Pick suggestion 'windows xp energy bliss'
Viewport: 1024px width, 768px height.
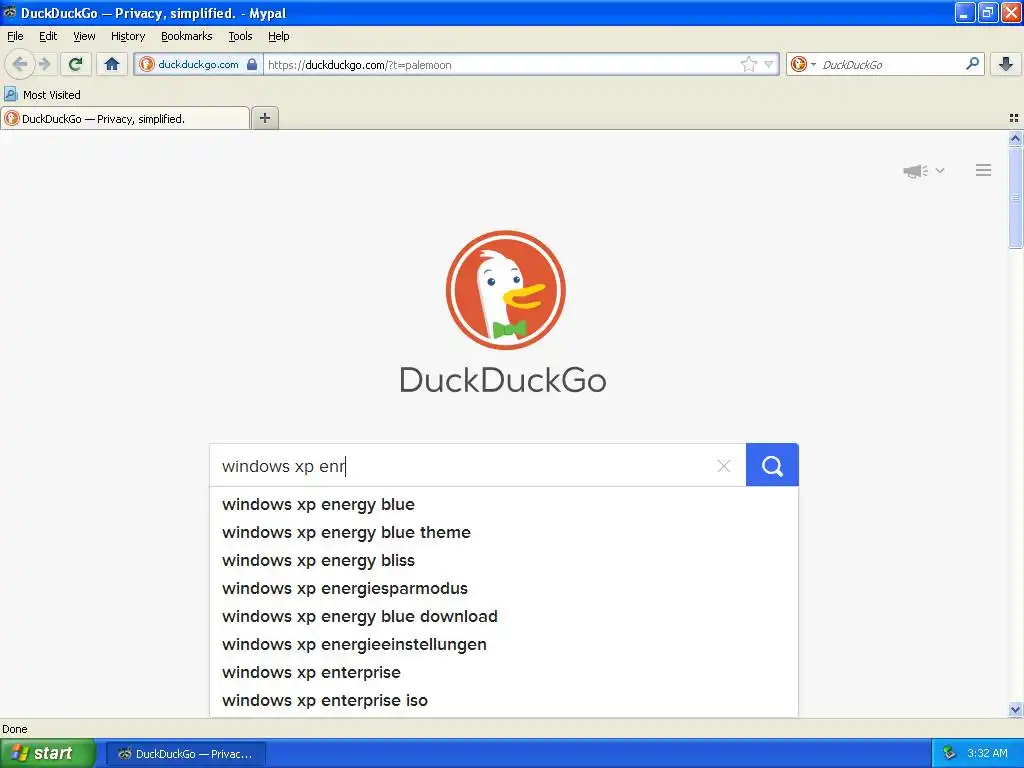[504, 560]
